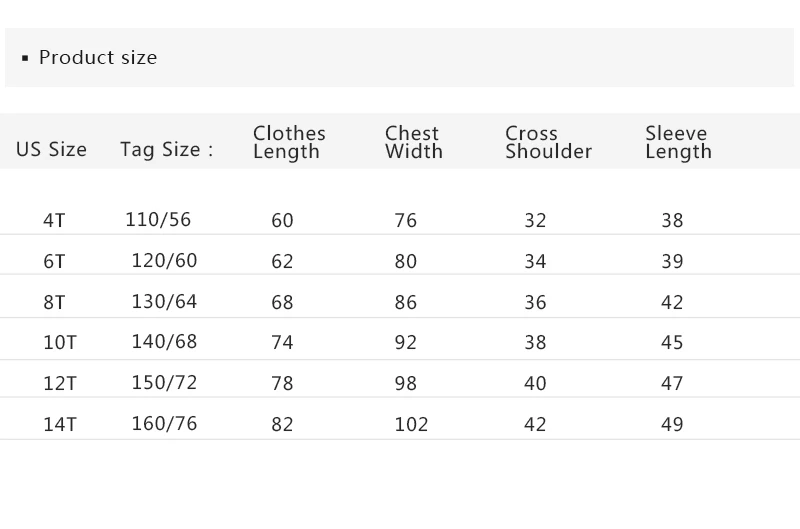Click the US Size column header
Screen dimensions: 800x529
point(51,150)
